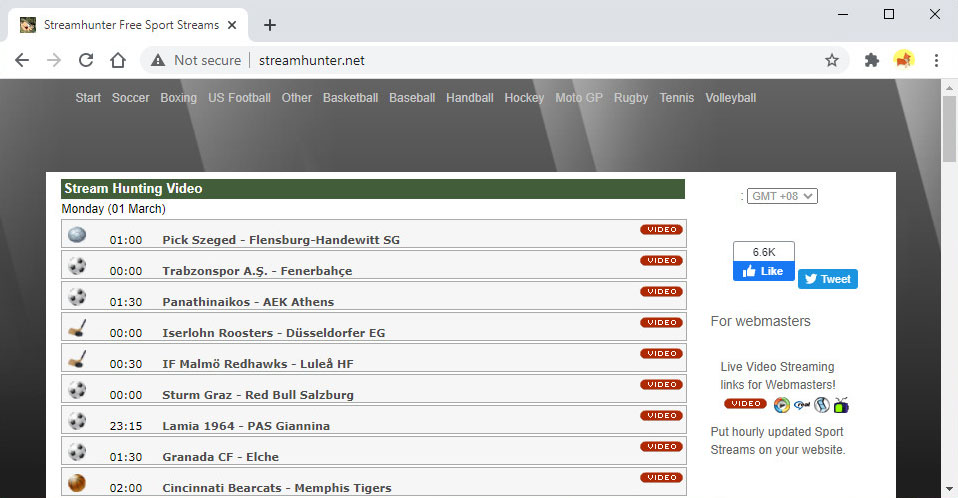This screenshot has height=498, width=958.
Task: Open the Tennis category
Action: 677,98
